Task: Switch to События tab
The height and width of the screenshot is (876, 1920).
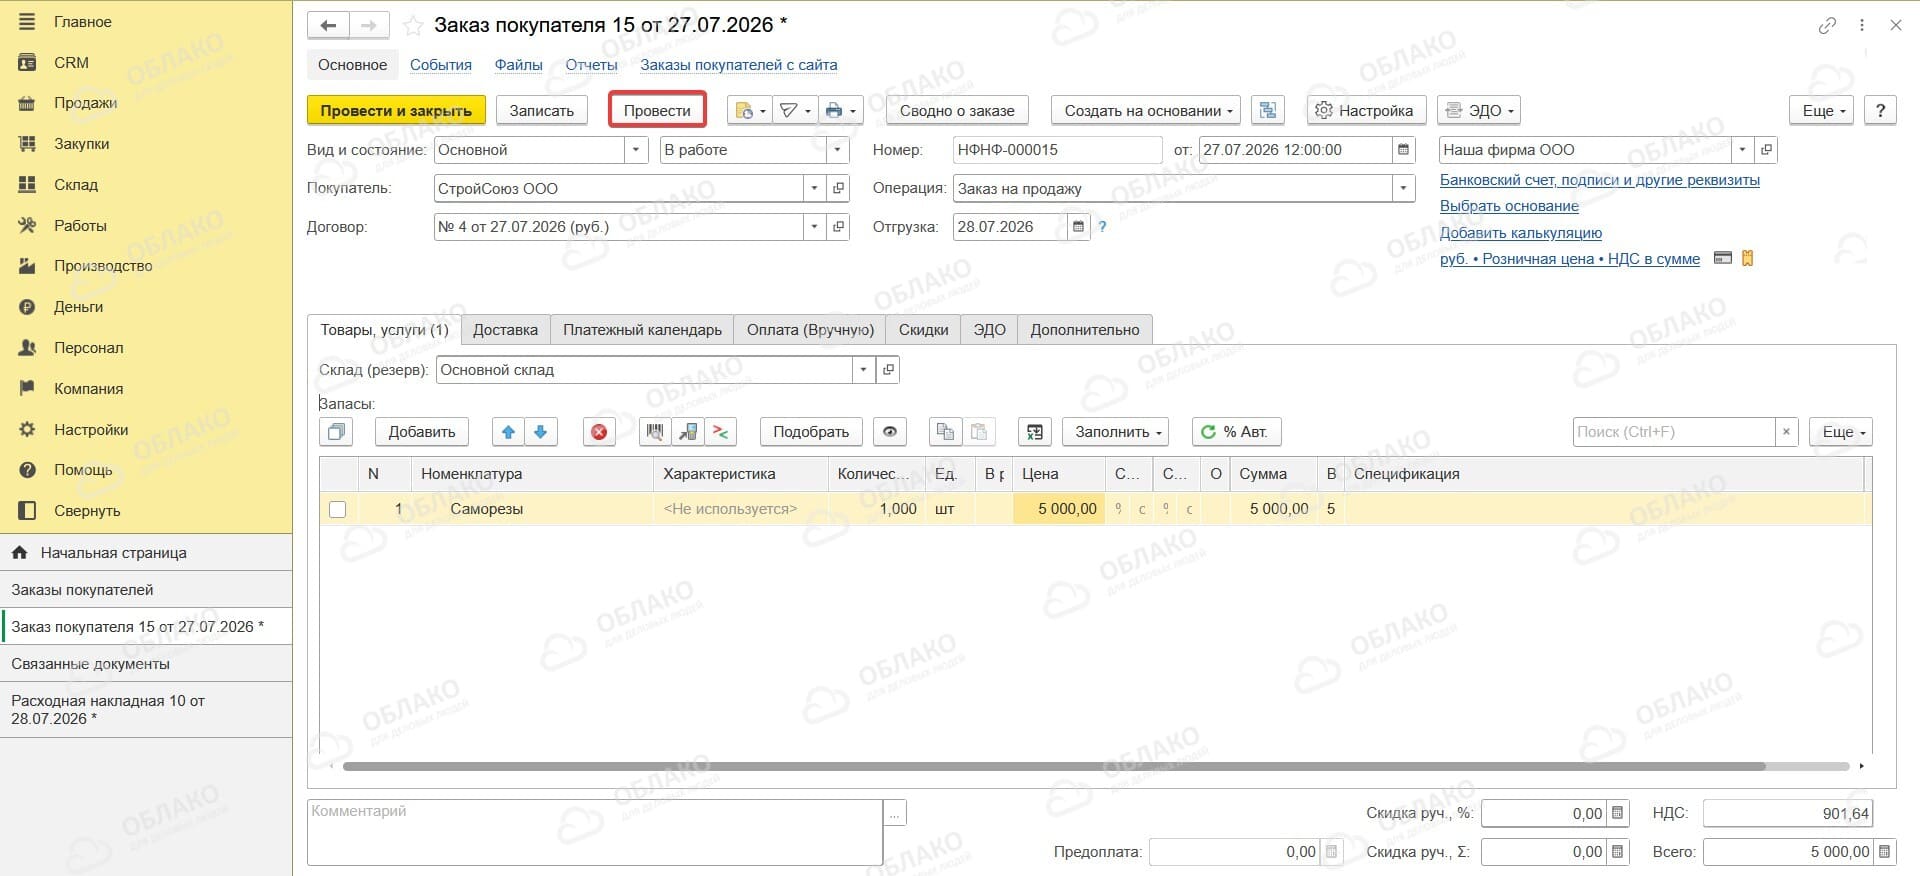Action: 441,65
